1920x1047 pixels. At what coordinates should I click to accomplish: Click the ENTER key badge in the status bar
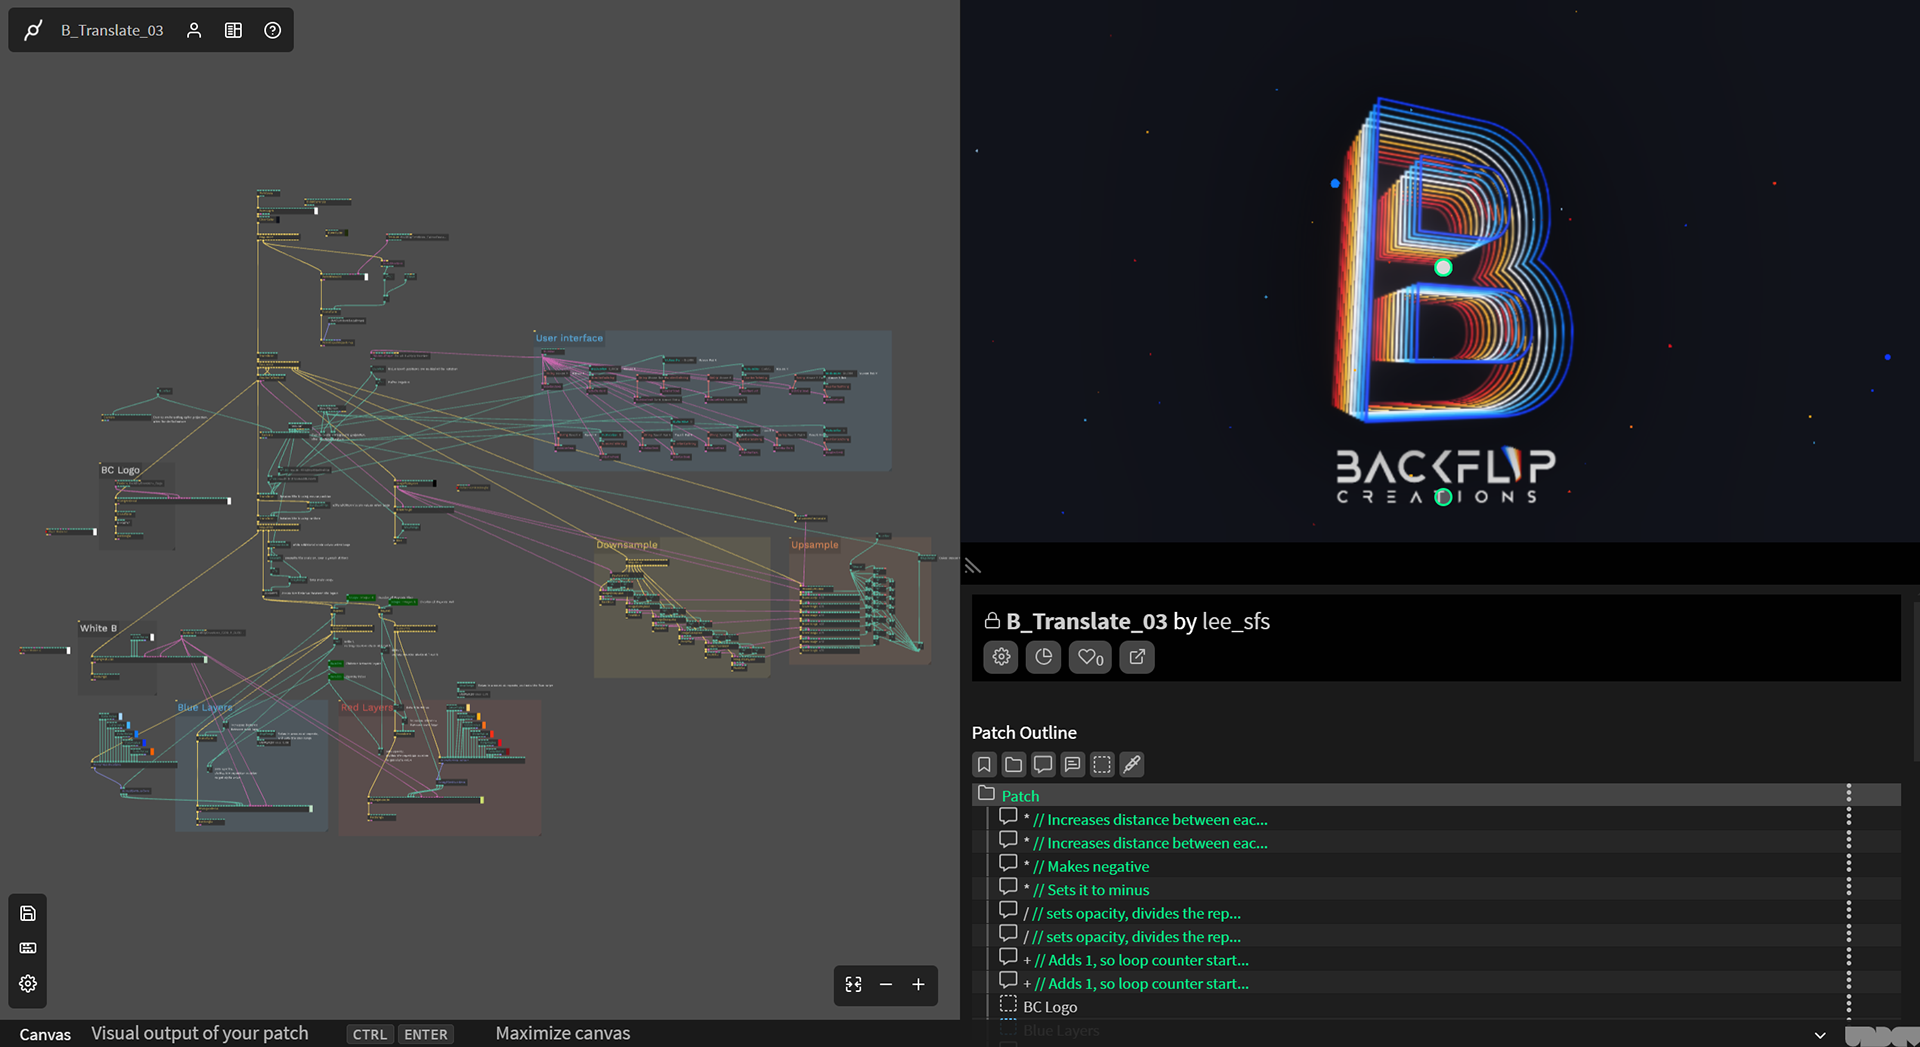click(426, 1034)
